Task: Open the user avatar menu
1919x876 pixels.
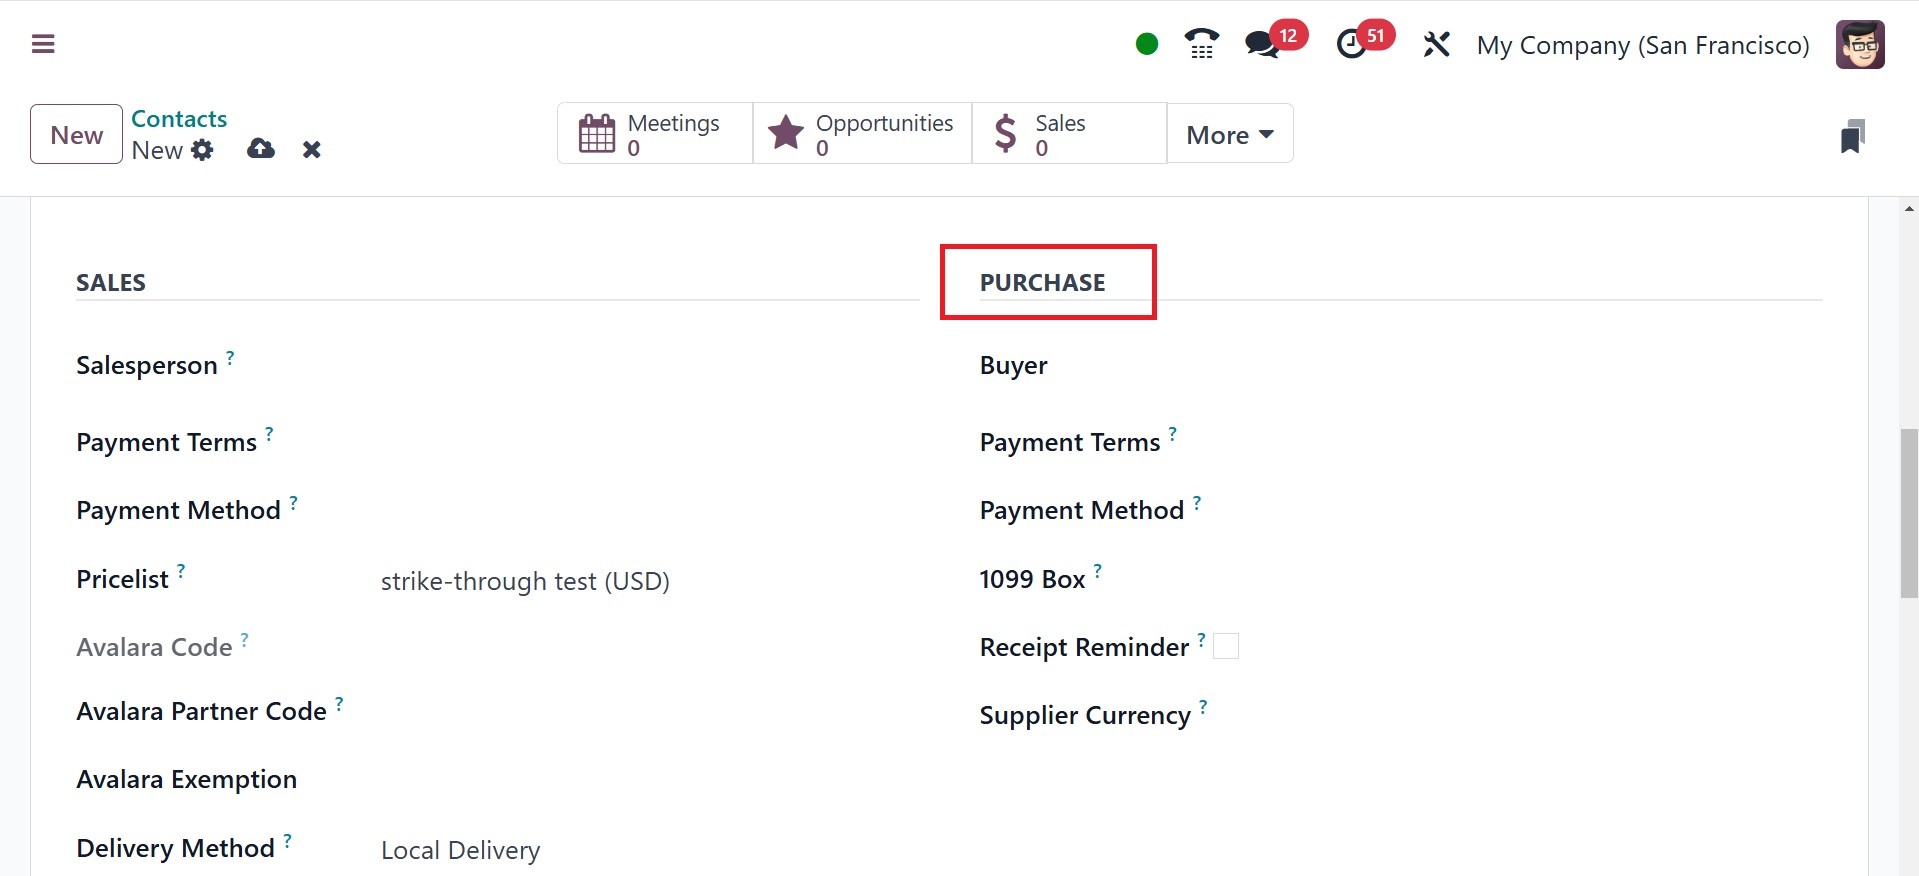Action: [x=1860, y=45]
